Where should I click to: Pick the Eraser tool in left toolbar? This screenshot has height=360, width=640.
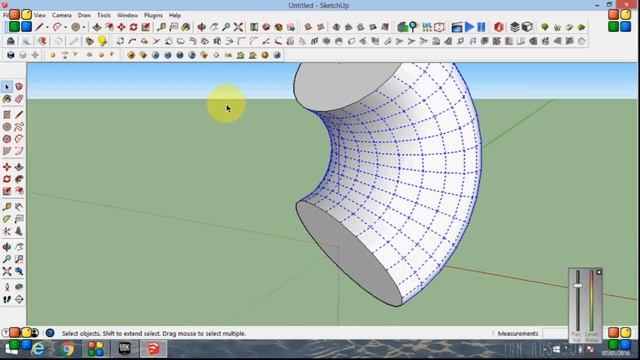point(19,99)
